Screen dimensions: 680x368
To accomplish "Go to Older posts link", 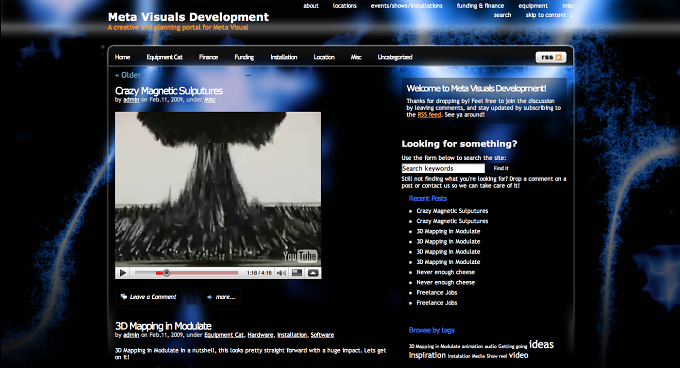I will (x=128, y=75).
